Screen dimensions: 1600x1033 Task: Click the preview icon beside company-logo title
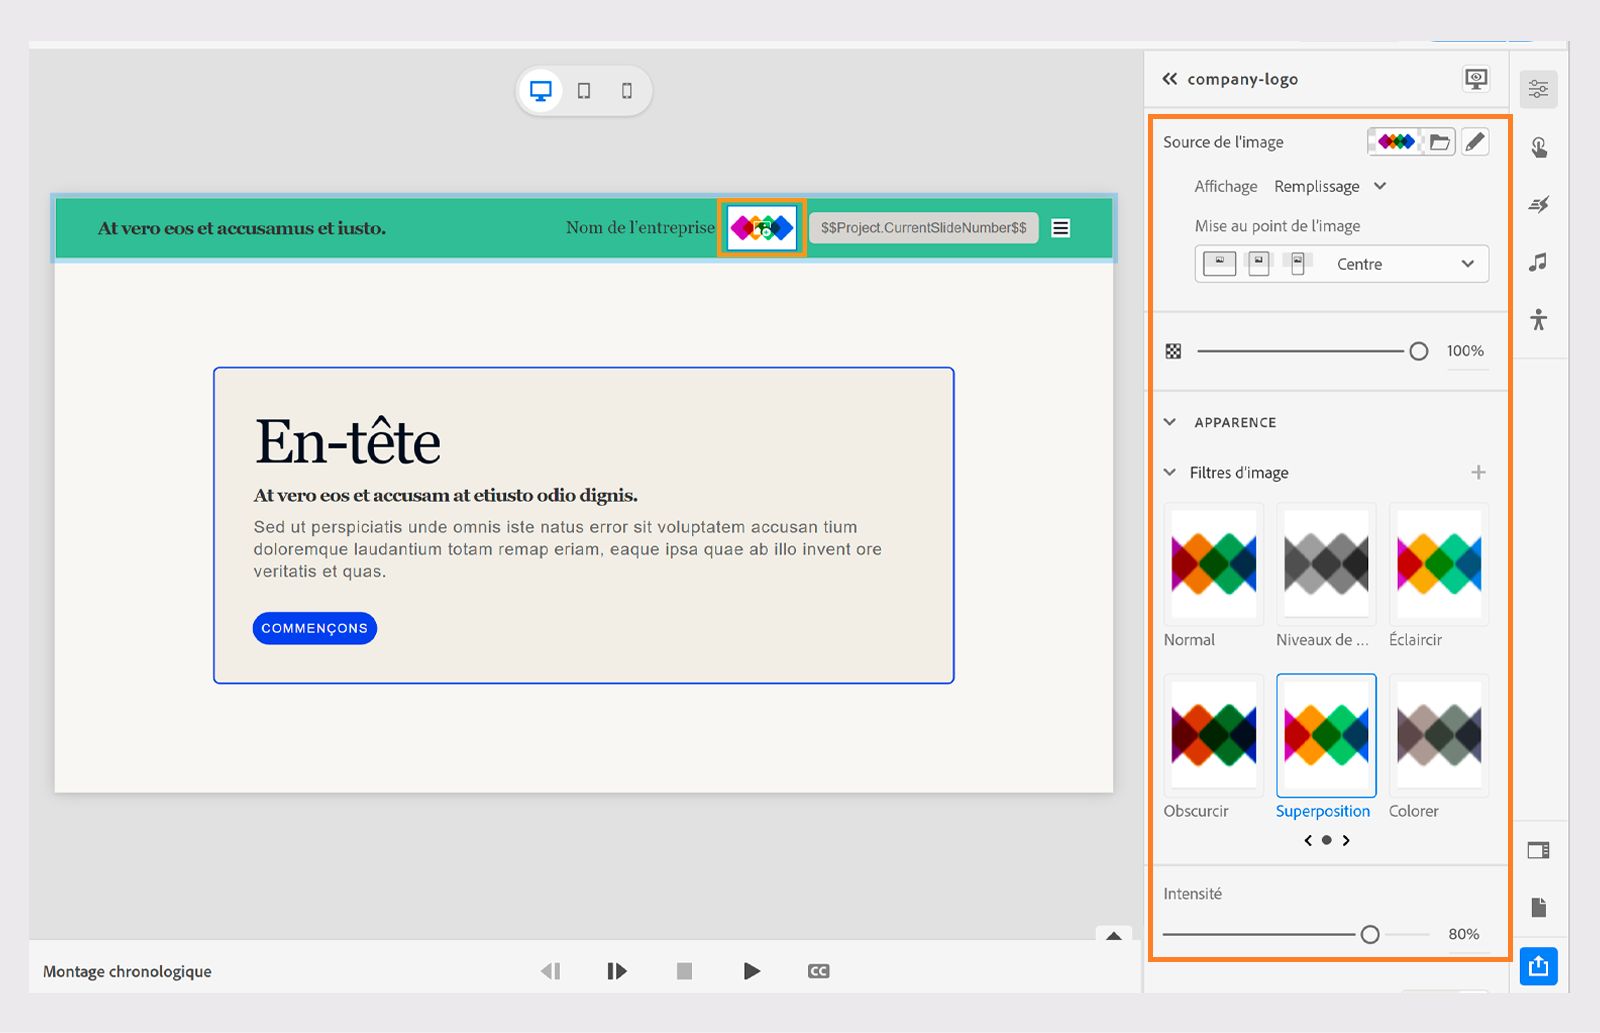(x=1476, y=79)
